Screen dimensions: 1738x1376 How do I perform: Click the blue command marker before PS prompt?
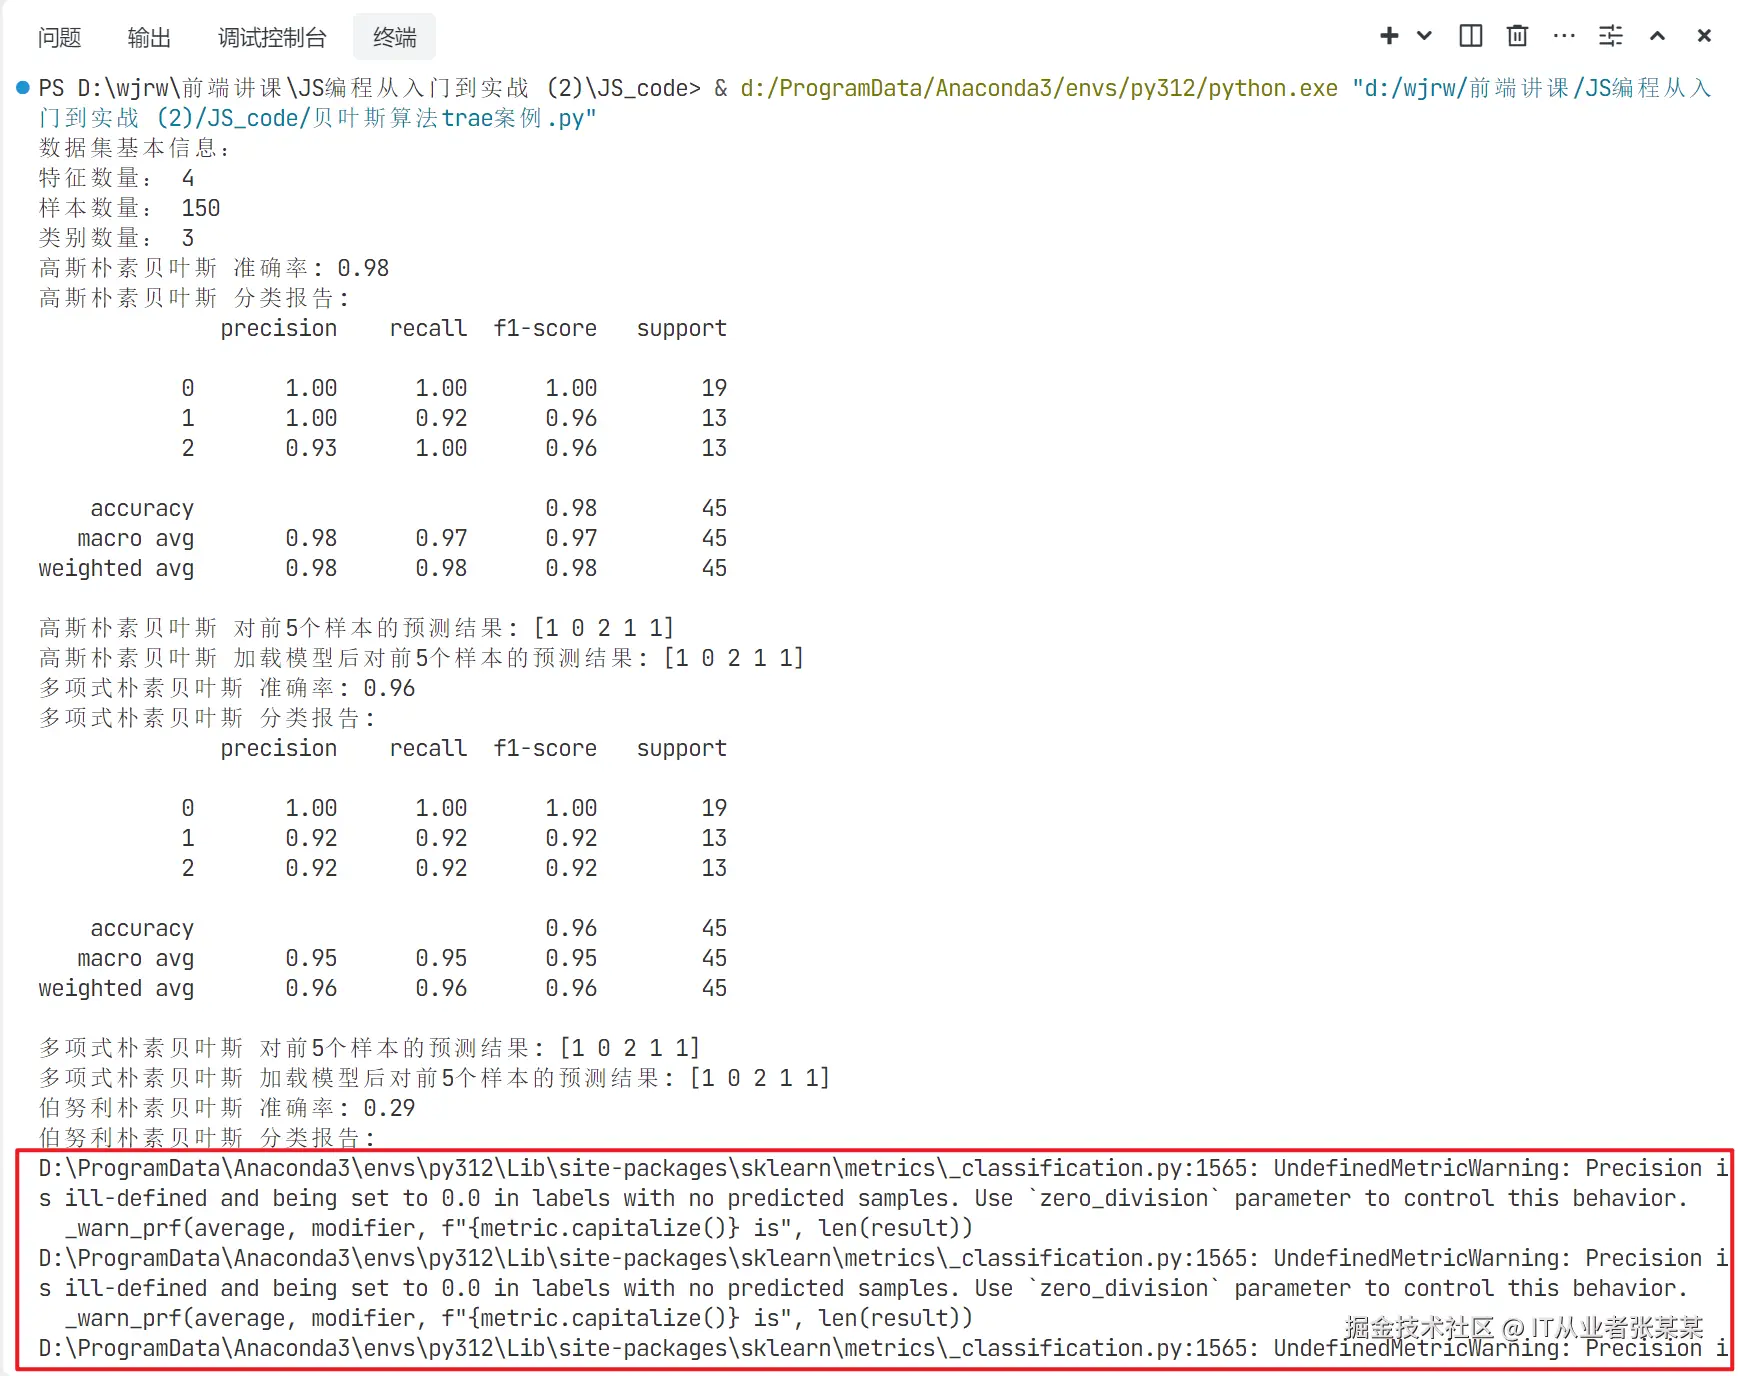[23, 88]
